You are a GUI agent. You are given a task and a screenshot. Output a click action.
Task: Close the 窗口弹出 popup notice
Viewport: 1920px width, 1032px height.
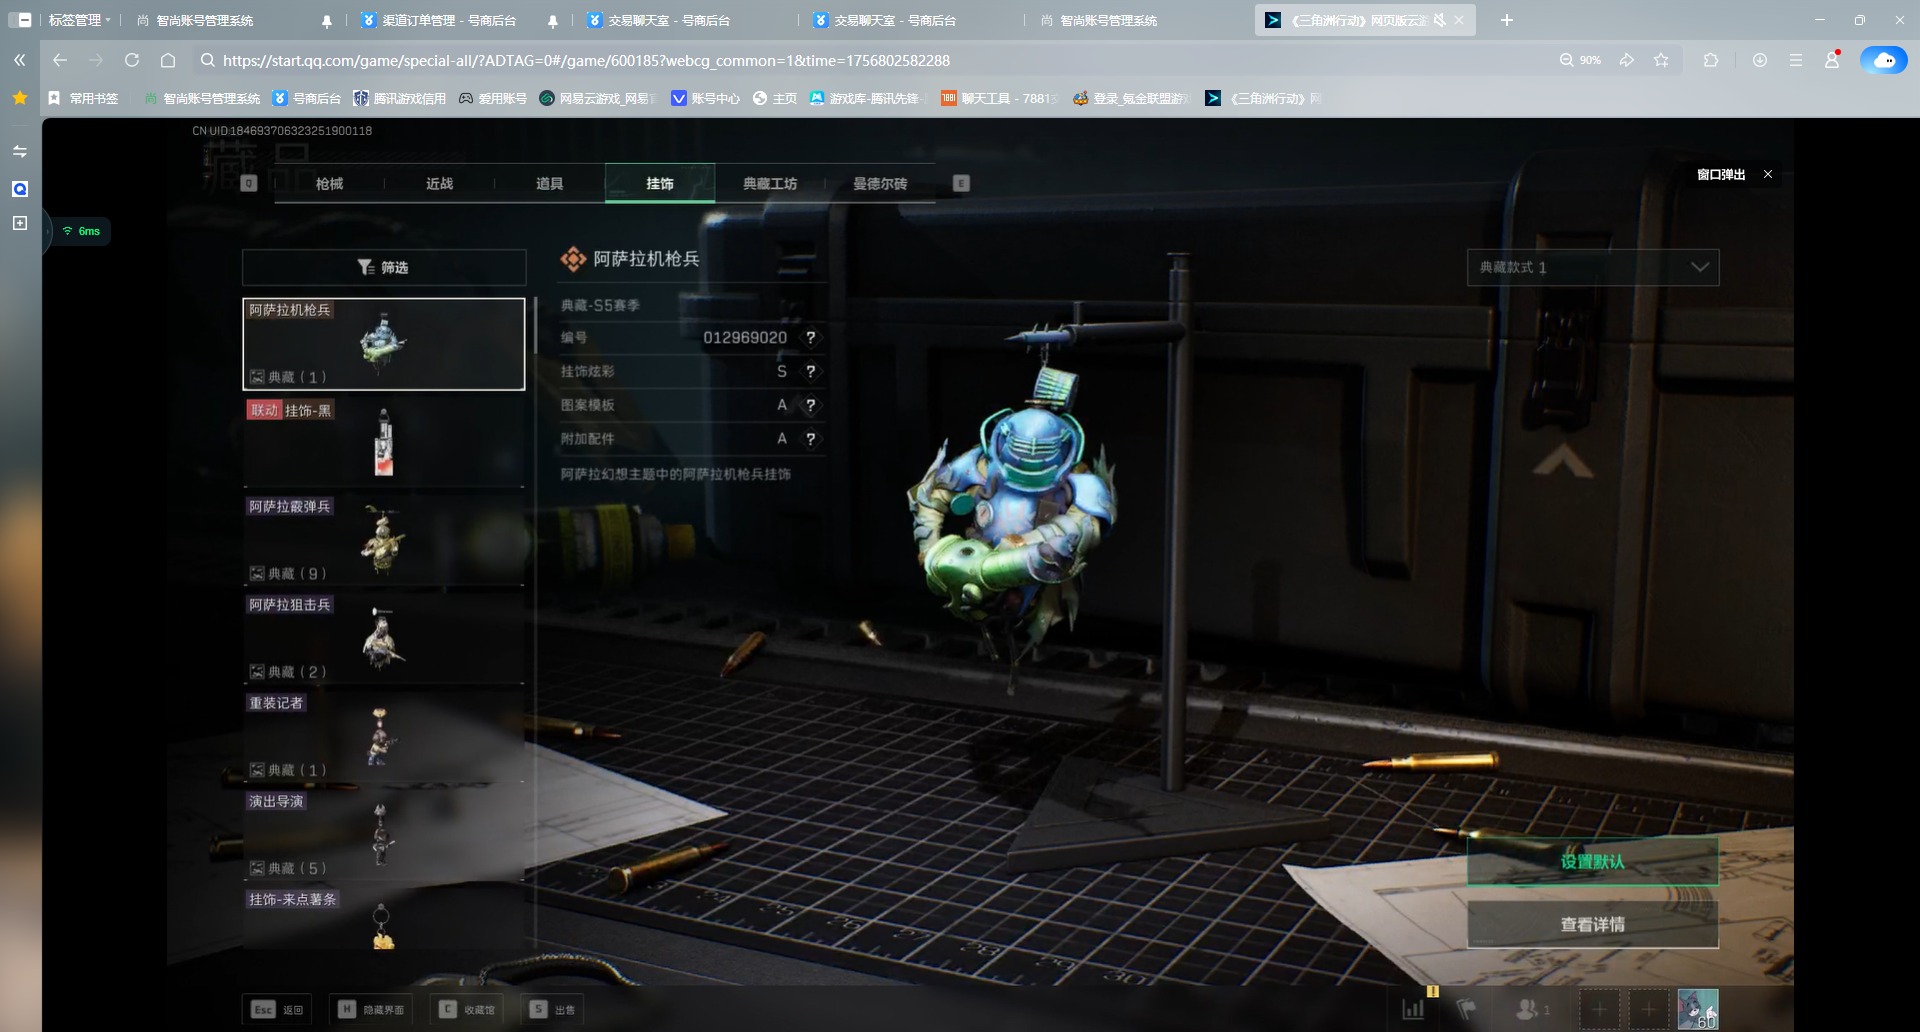coord(1768,174)
